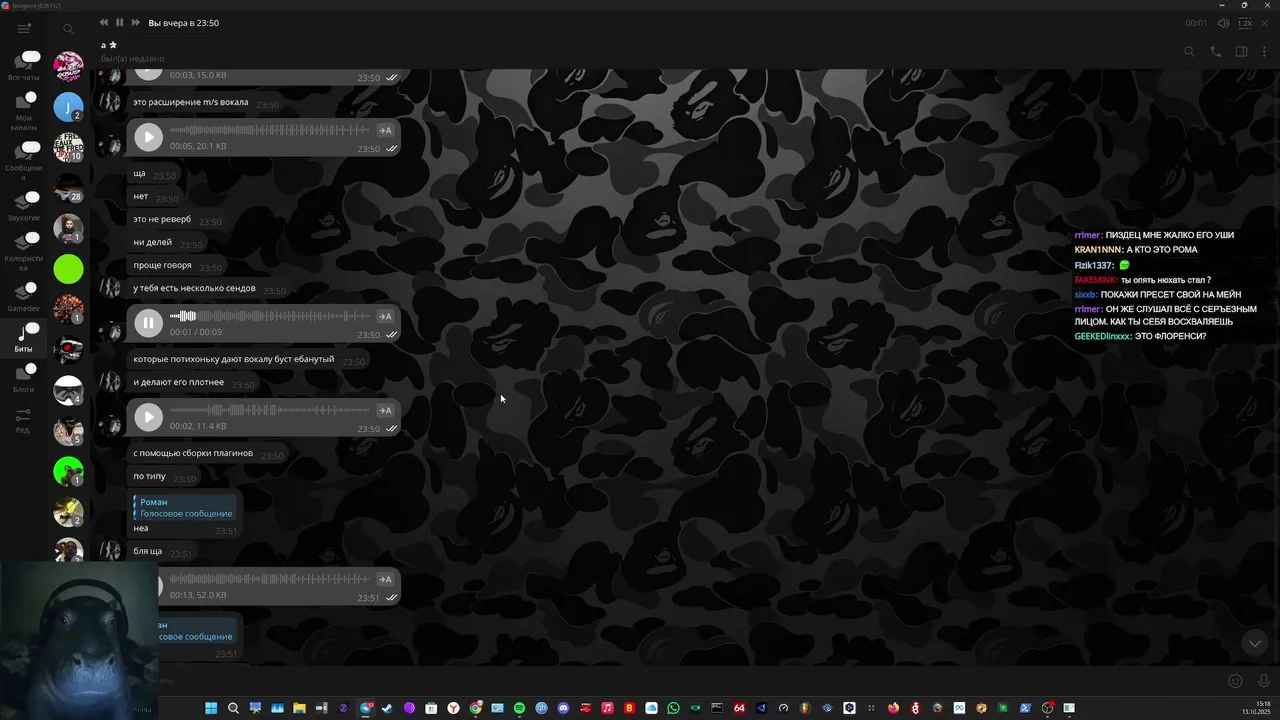
Task: Toggle the right info side panel
Action: (x=1241, y=51)
